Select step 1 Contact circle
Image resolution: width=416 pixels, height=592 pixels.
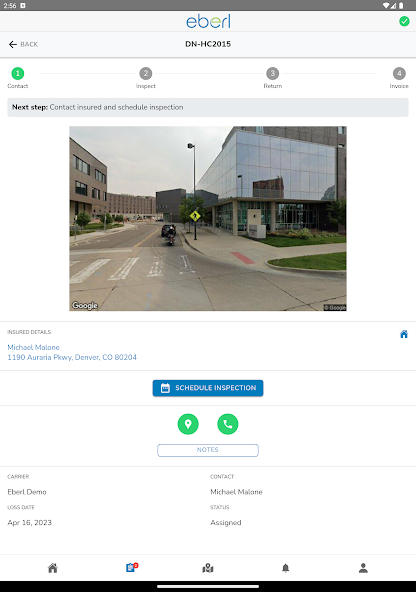[x=17, y=73]
